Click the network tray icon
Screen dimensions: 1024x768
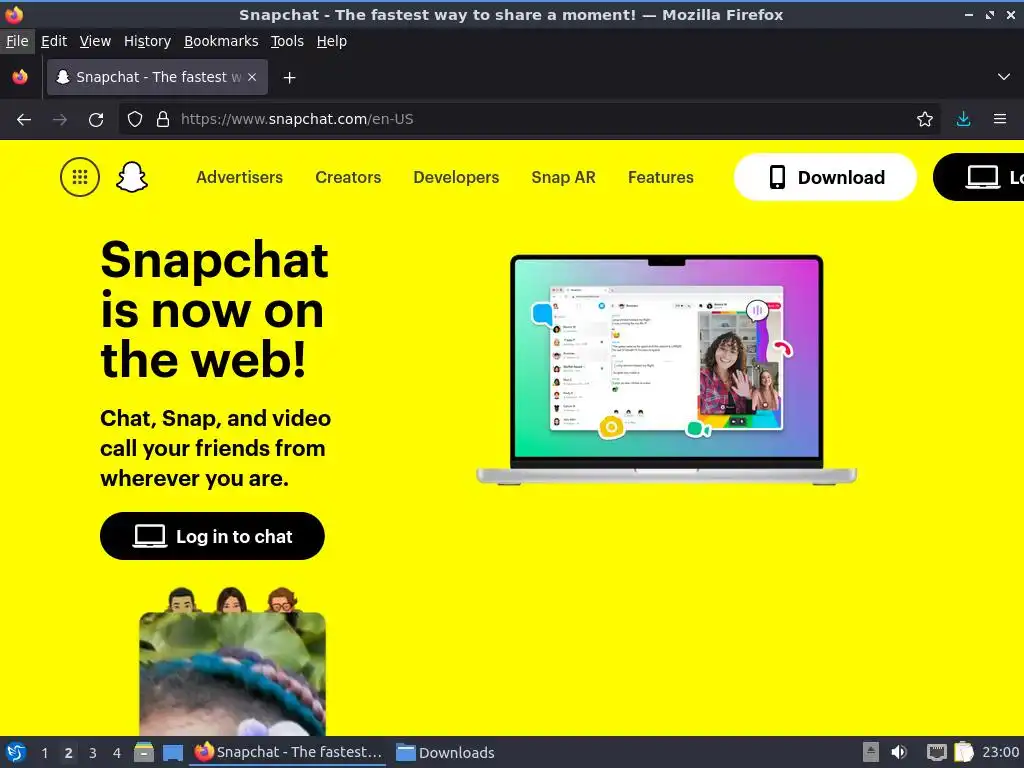tap(936, 752)
